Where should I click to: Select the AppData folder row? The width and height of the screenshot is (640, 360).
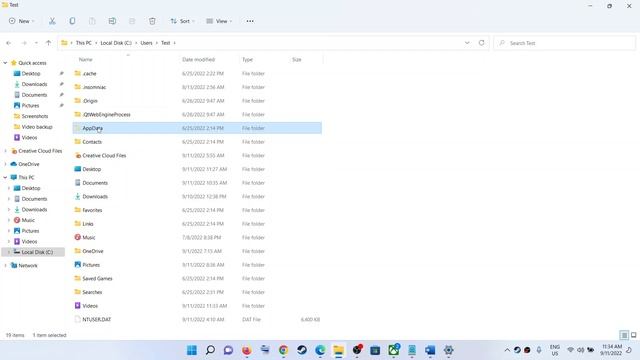198,128
